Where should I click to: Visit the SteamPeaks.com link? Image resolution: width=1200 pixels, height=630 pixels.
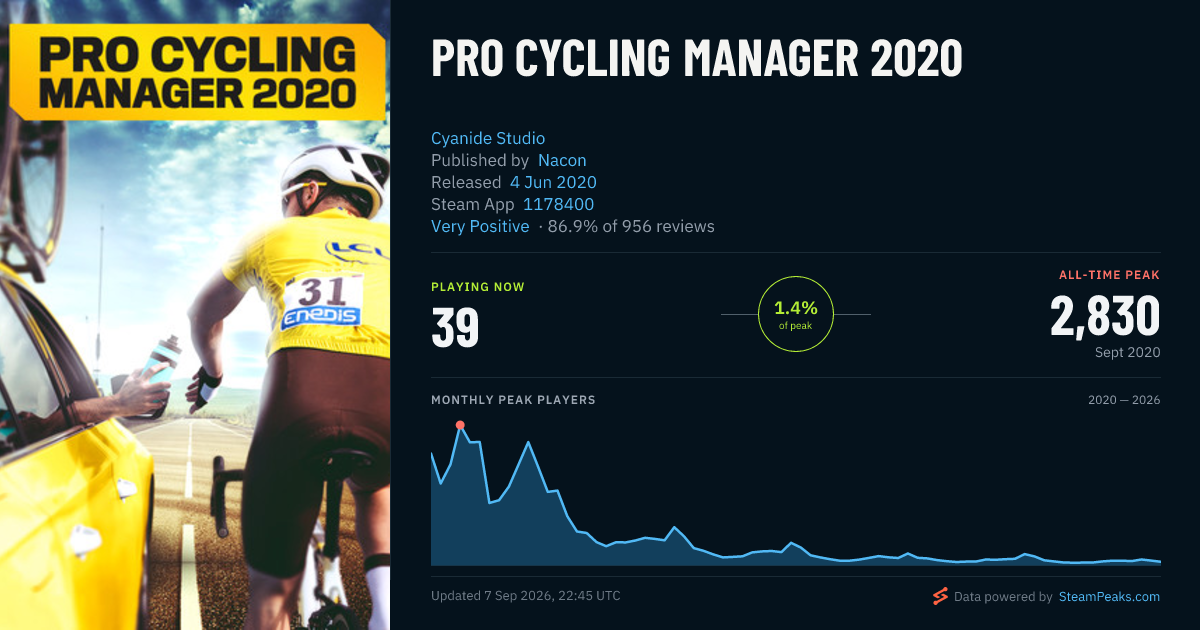(x=1108, y=597)
